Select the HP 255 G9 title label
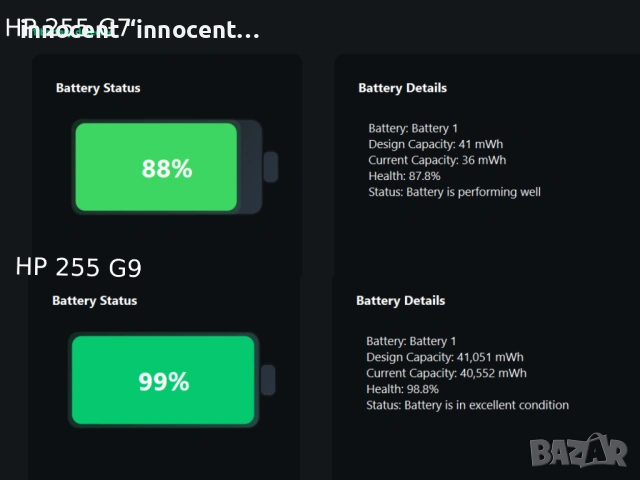This screenshot has height=480, width=640. coord(78,268)
